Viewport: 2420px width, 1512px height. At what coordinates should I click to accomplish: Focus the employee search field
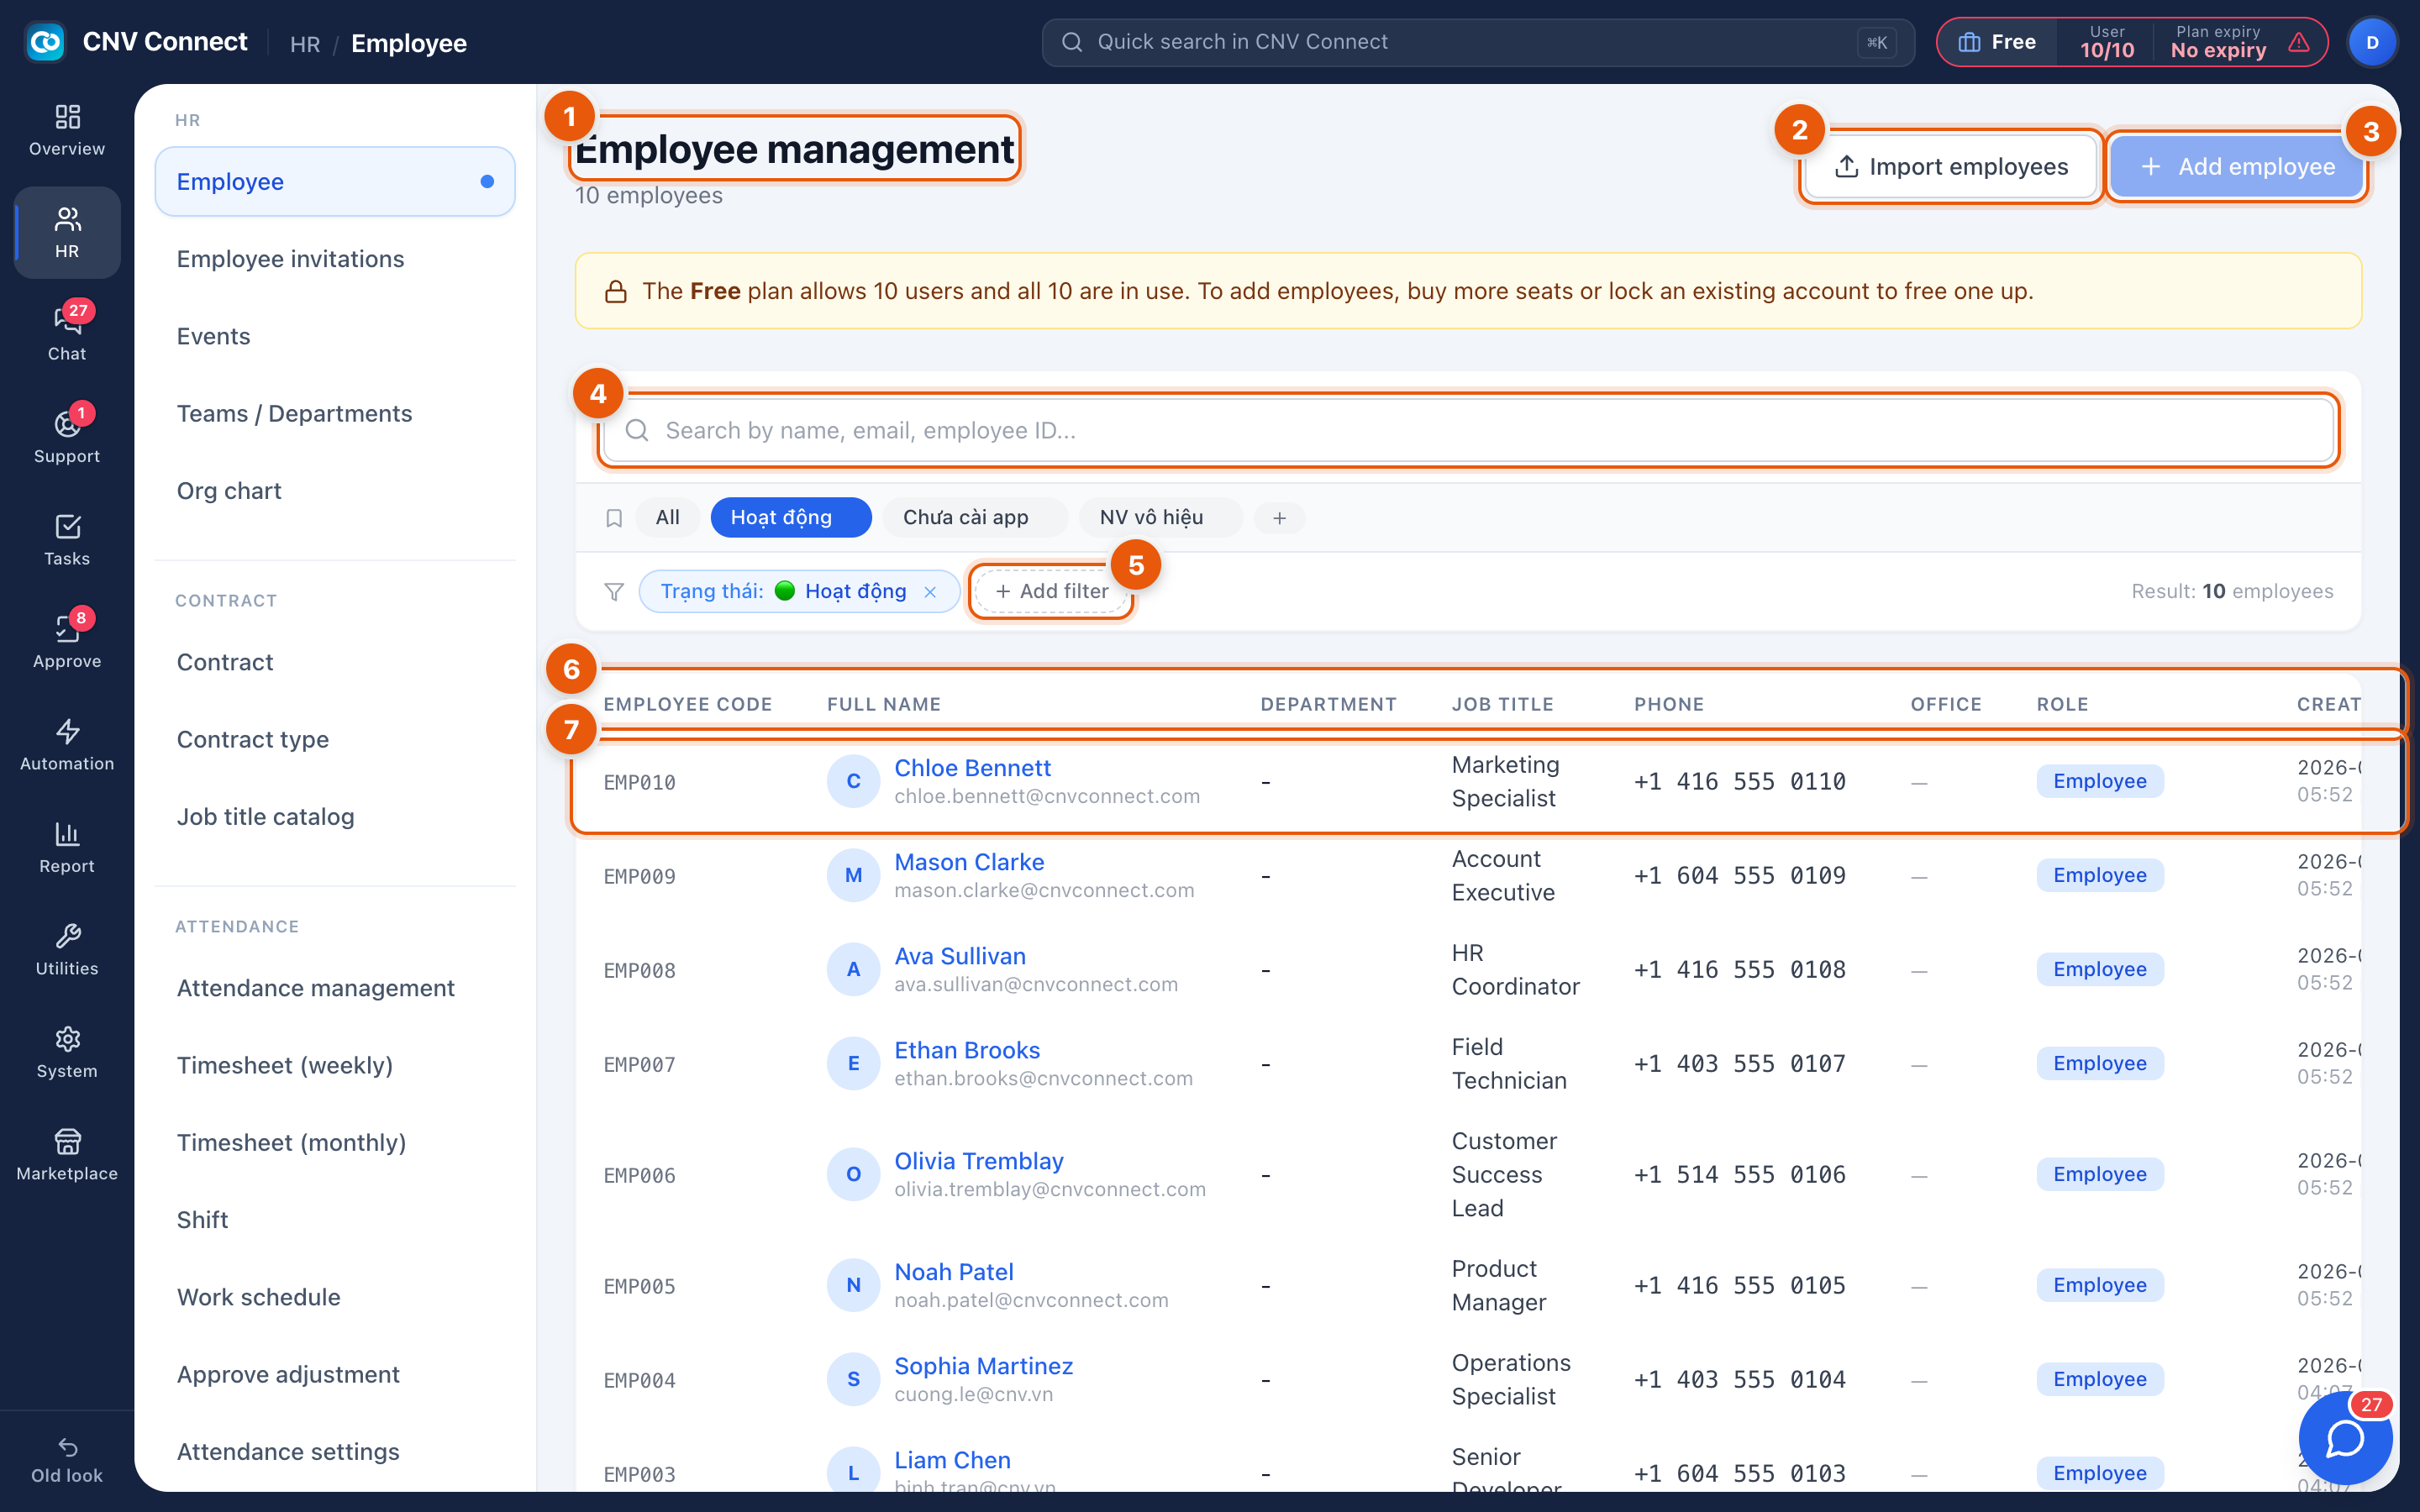1468,431
